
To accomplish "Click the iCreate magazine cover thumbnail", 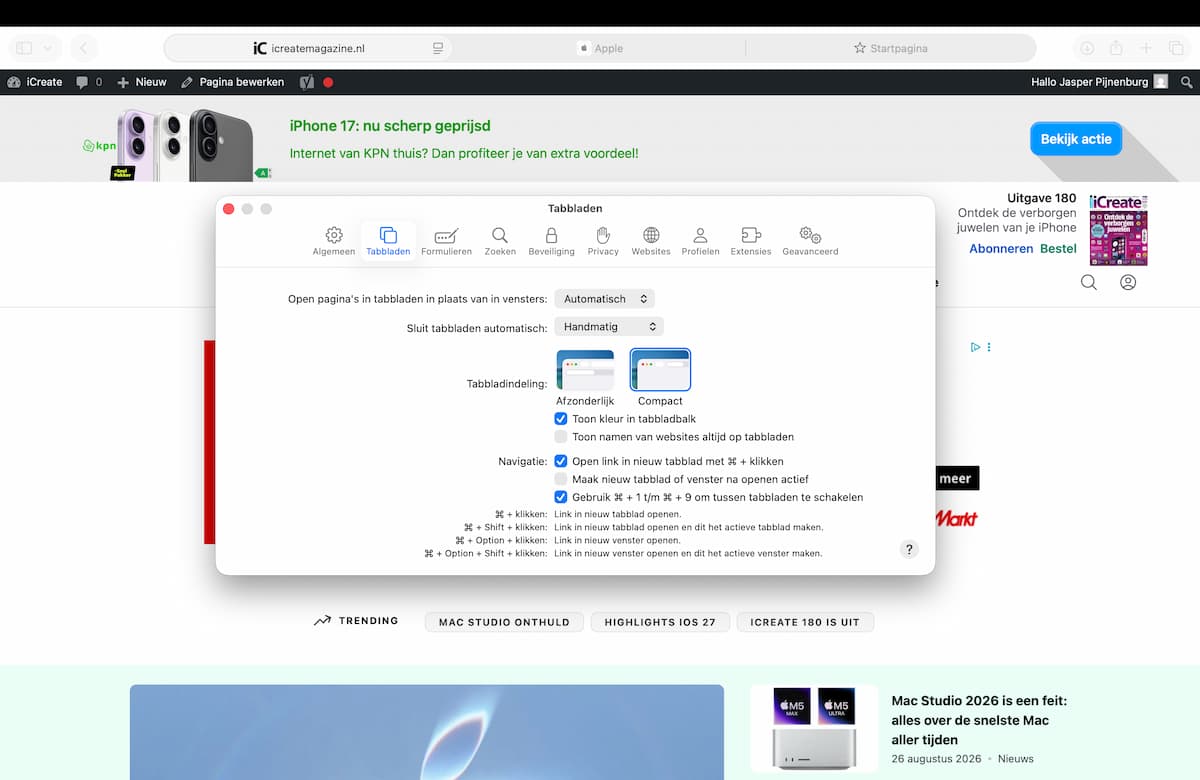I will pyautogui.click(x=1119, y=231).
